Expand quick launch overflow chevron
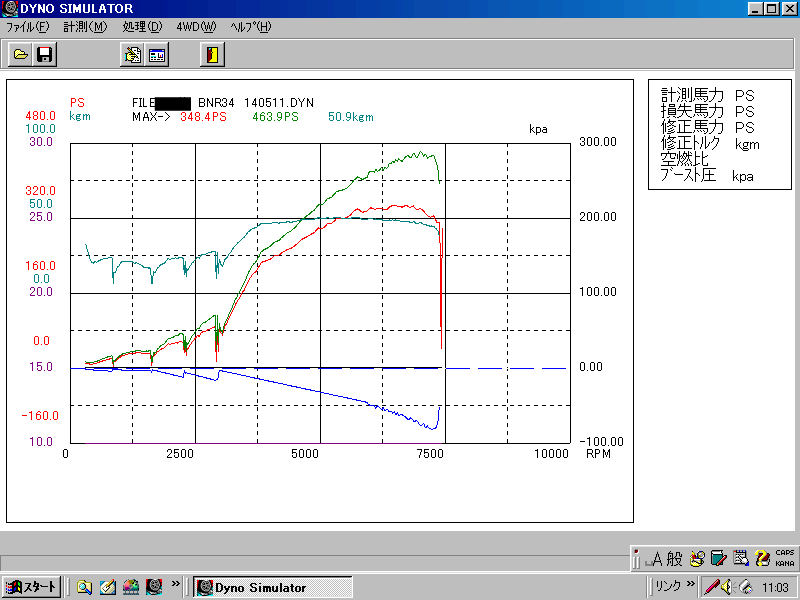 (x=176, y=585)
